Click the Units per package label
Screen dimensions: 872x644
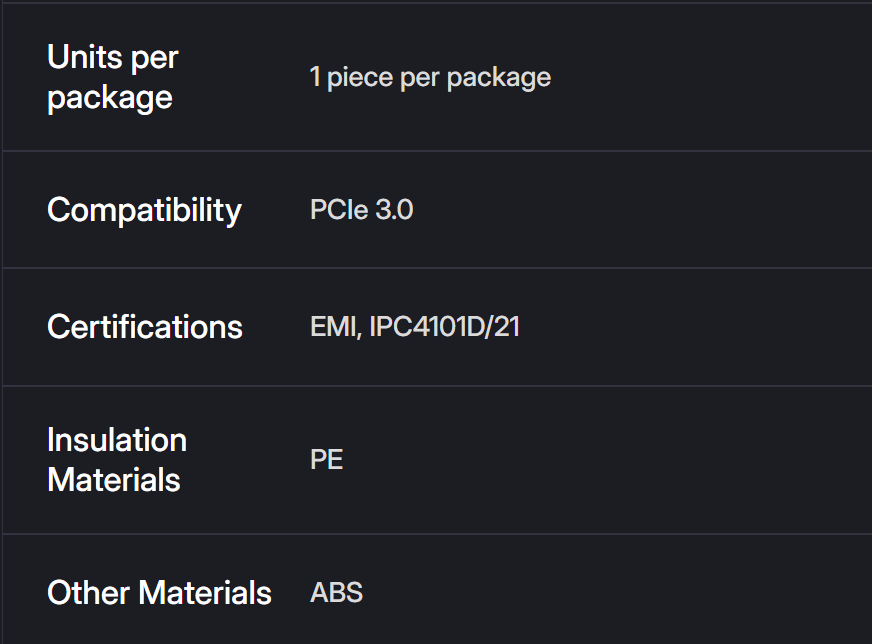click(x=112, y=77)
